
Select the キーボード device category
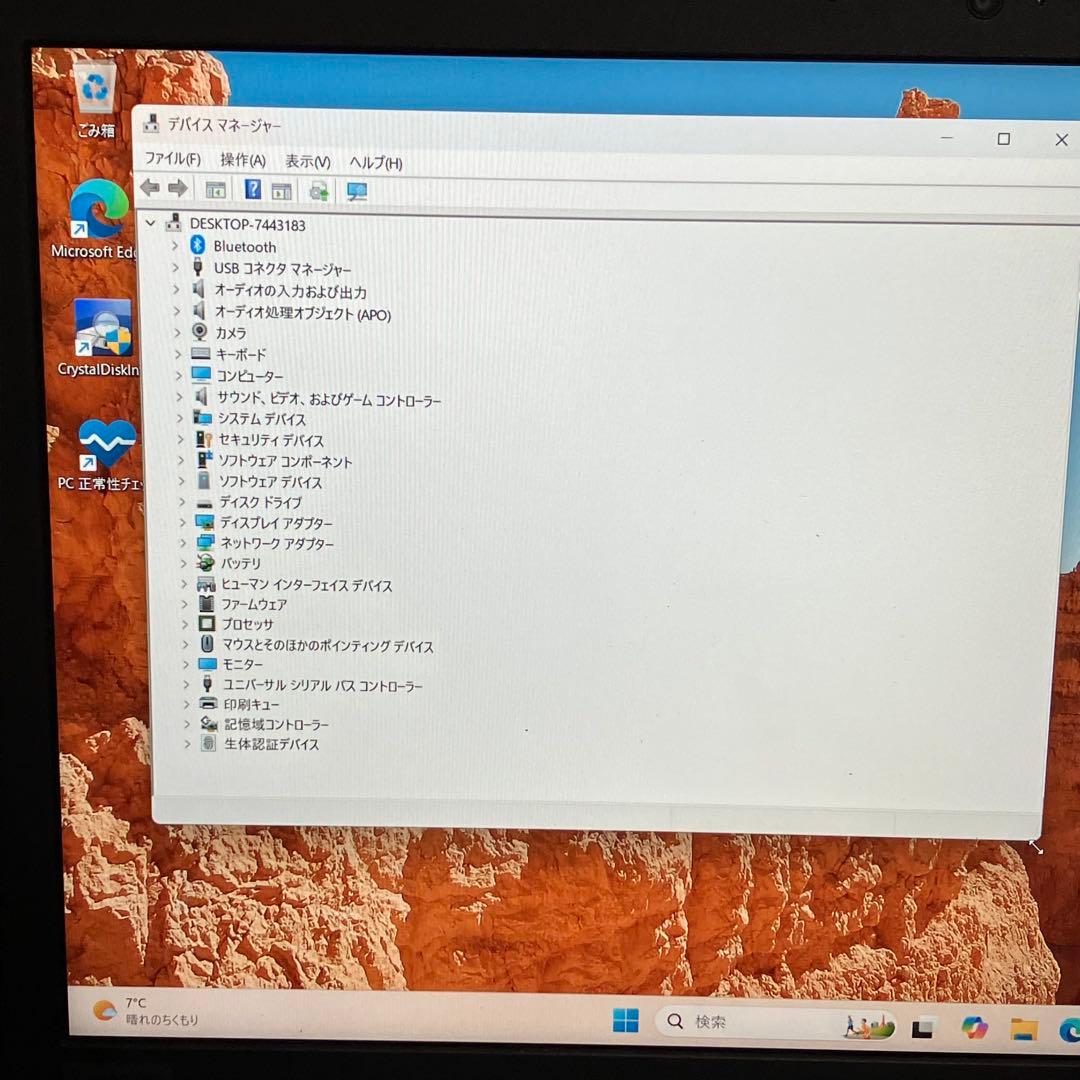[x=240, y=355]
